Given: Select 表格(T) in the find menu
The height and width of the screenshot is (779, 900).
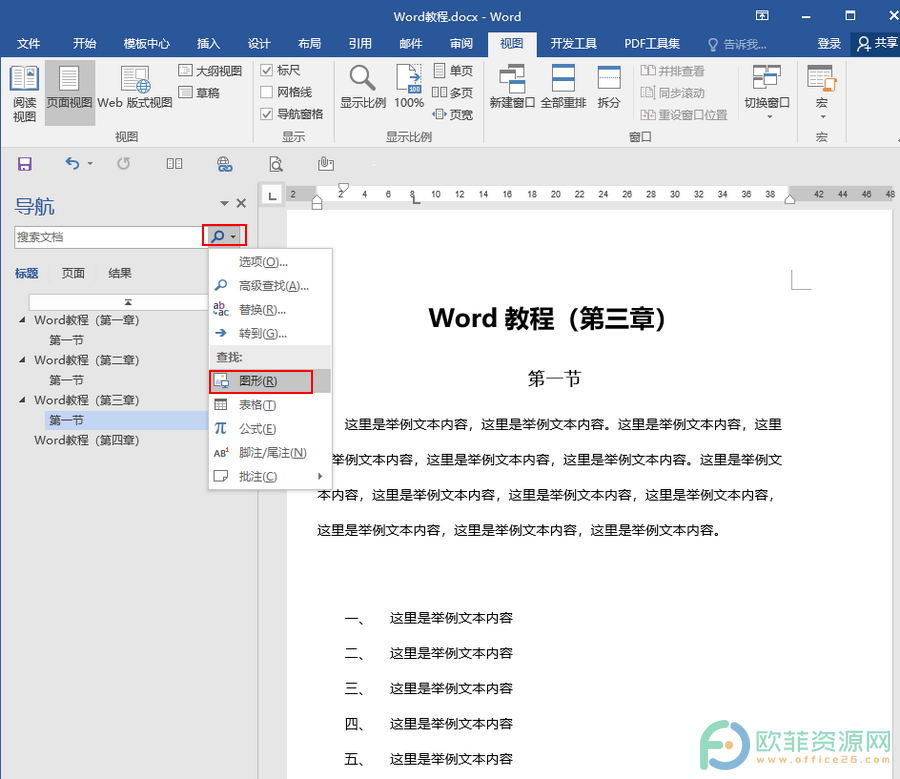Looking at the screenshot, I should [270, 405].
